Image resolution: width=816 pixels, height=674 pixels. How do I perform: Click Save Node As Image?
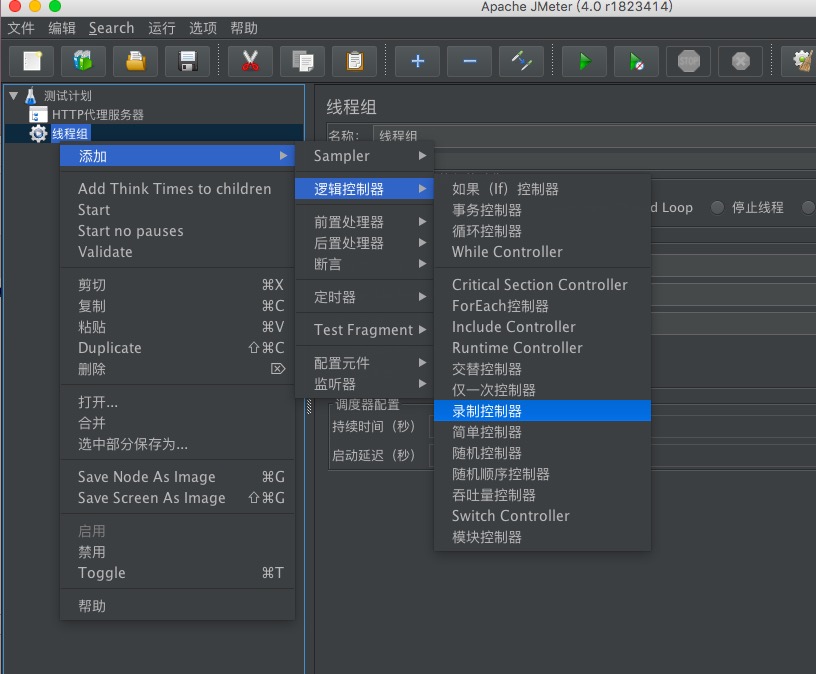point(177,476)
